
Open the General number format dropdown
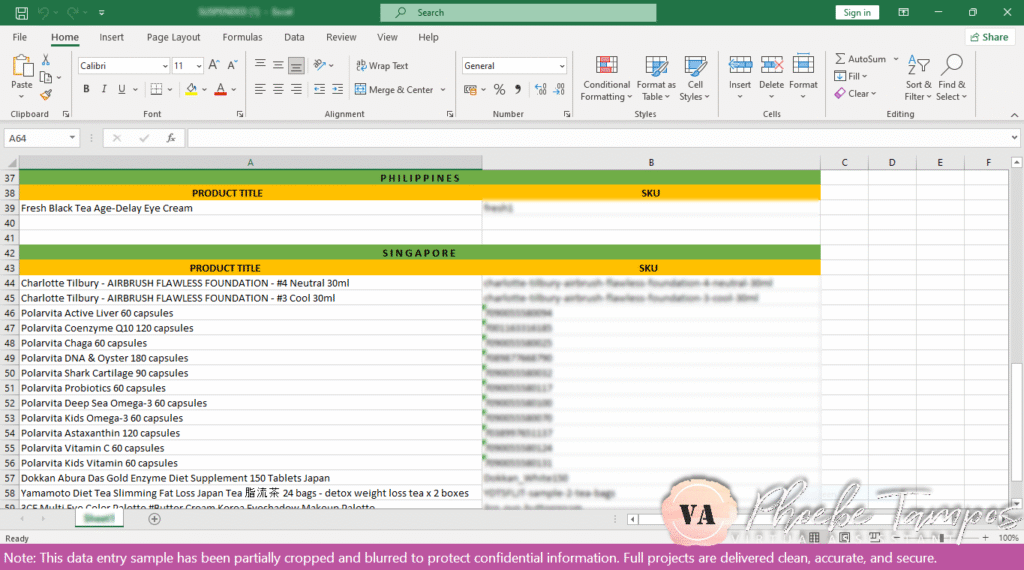[x=562, y=66]
